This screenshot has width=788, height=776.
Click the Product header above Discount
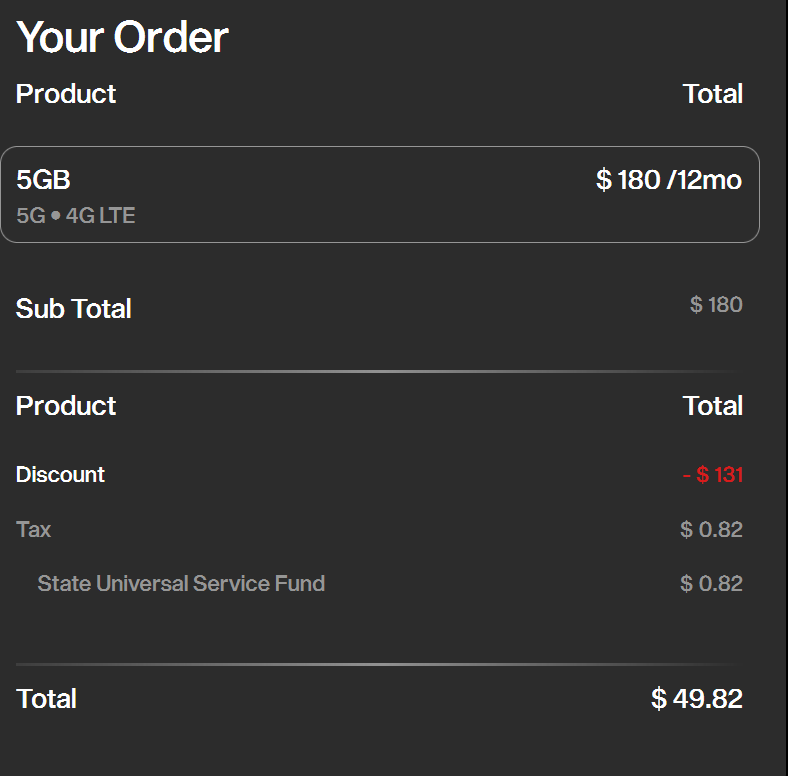[x=66, y=406]
